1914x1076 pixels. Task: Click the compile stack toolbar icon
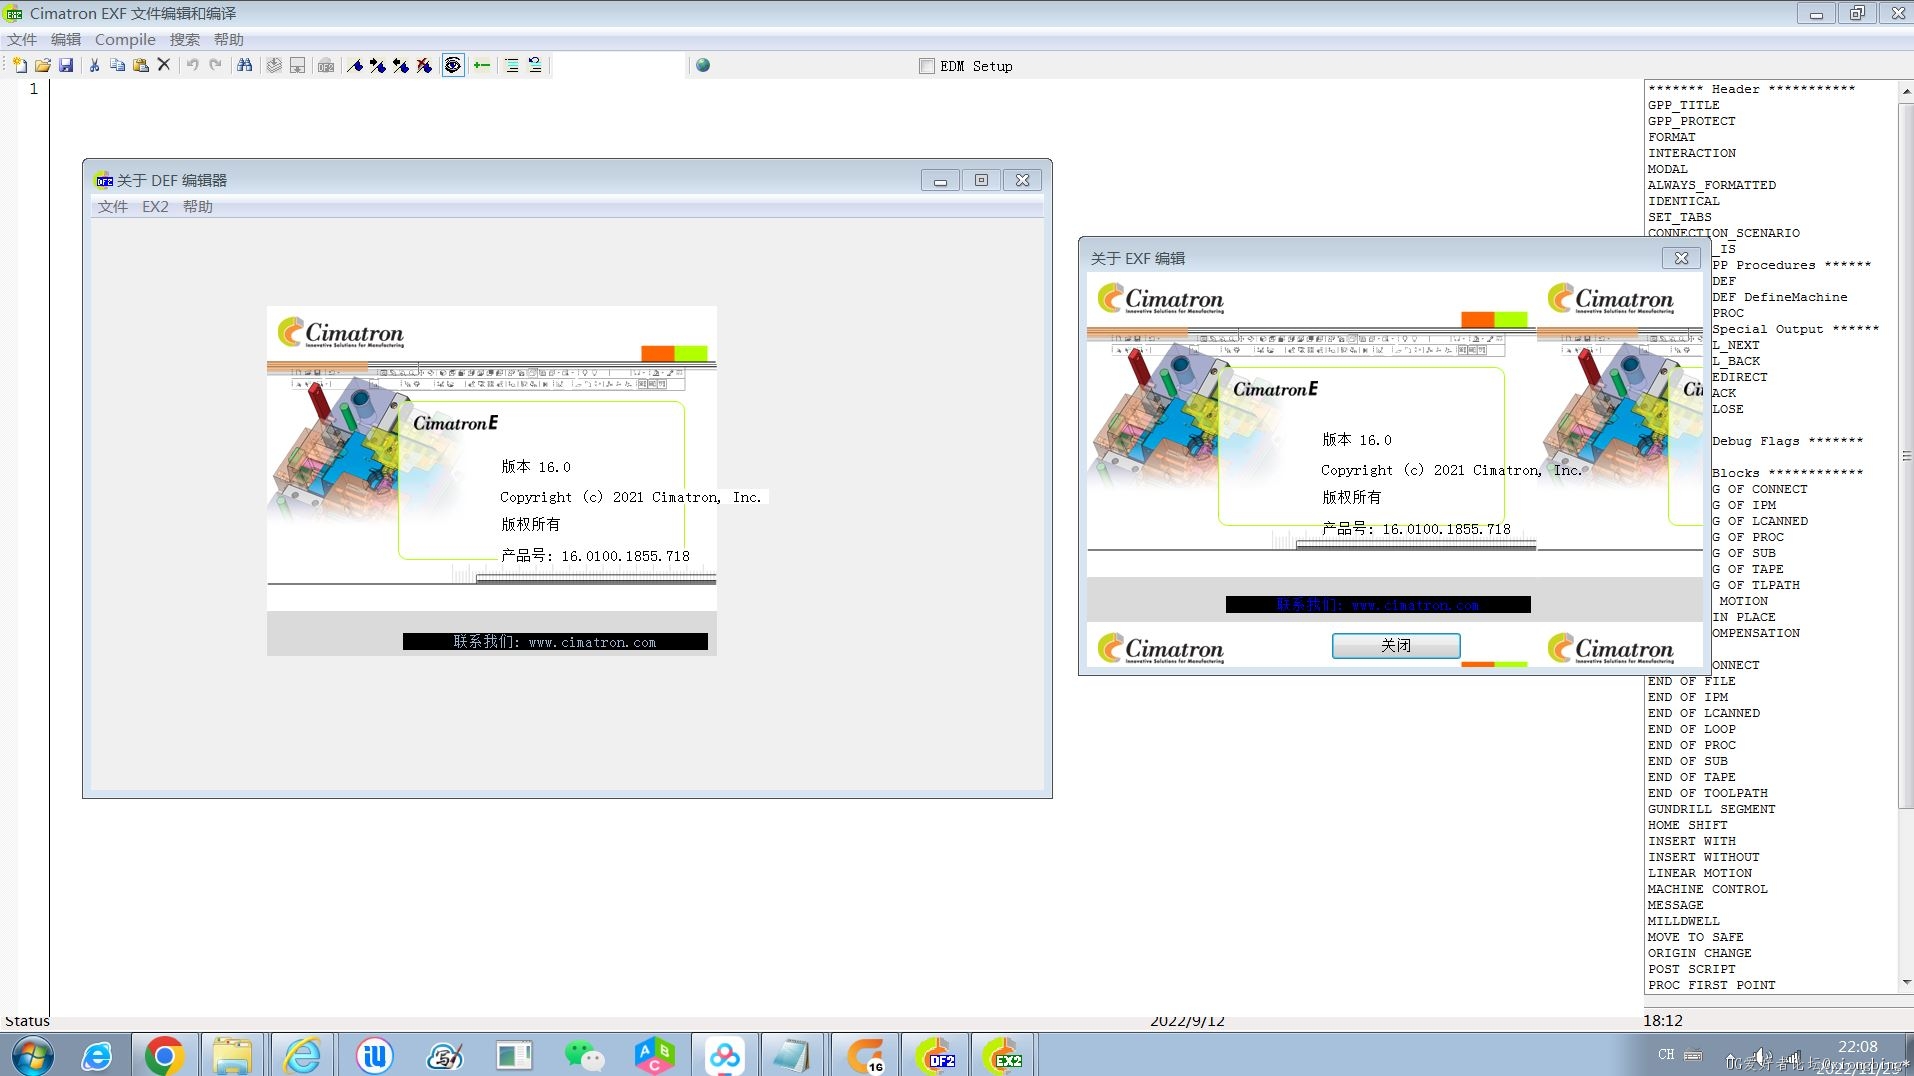coord(274,65)
